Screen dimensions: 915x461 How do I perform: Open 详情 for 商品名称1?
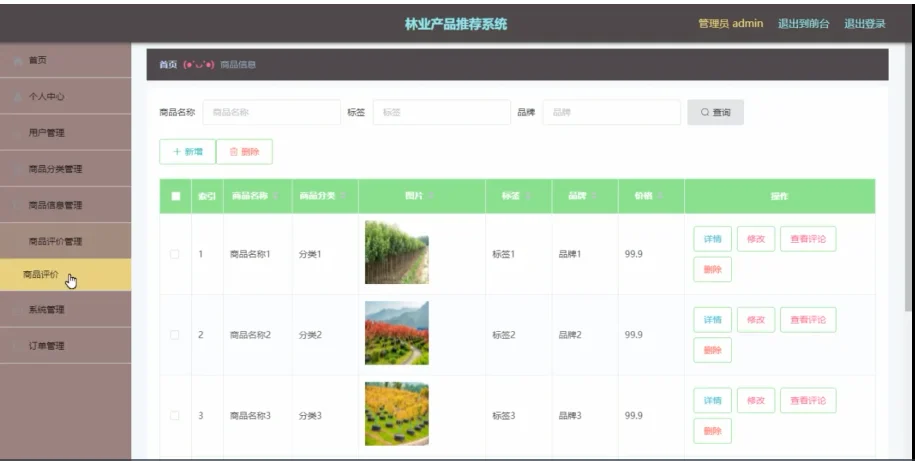coord(713,239)
